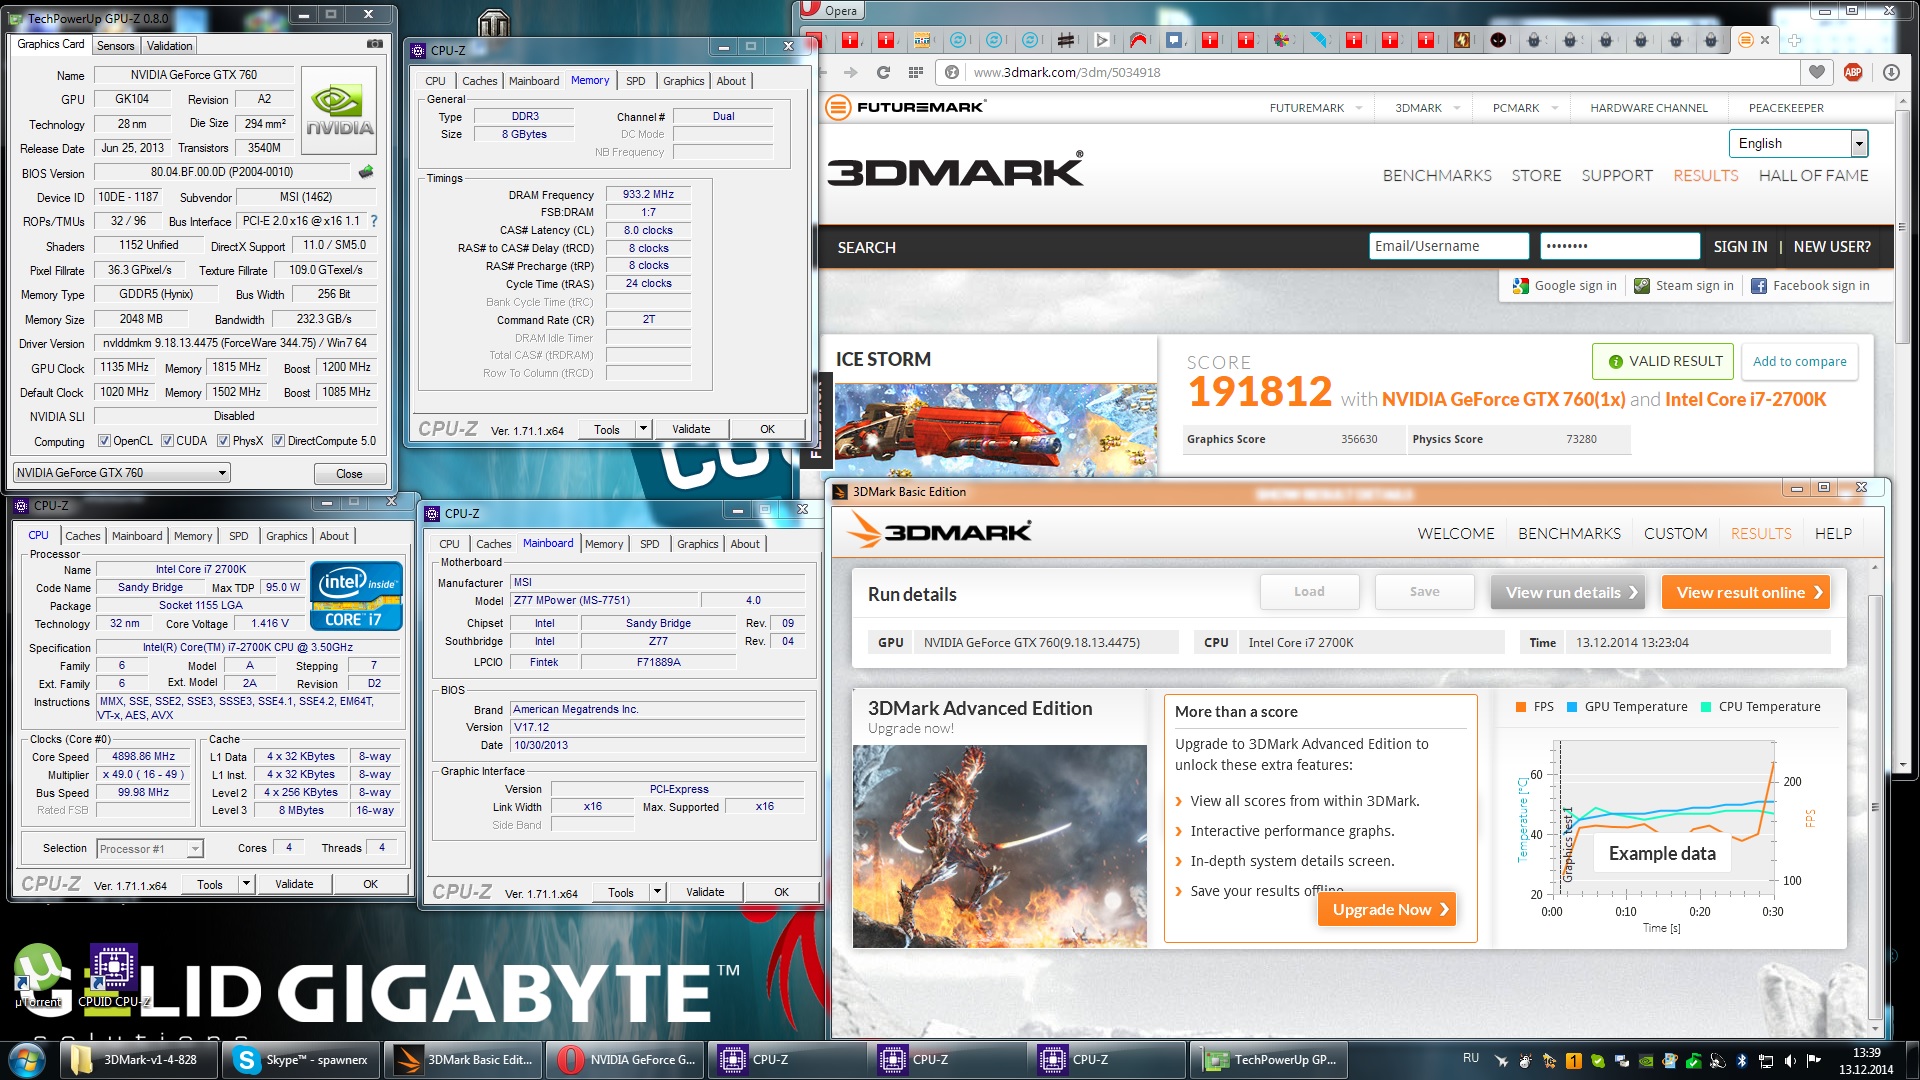Expand the FUTUREMARK nav menu arrow

pyautogui.click(x=1359, y=108)
